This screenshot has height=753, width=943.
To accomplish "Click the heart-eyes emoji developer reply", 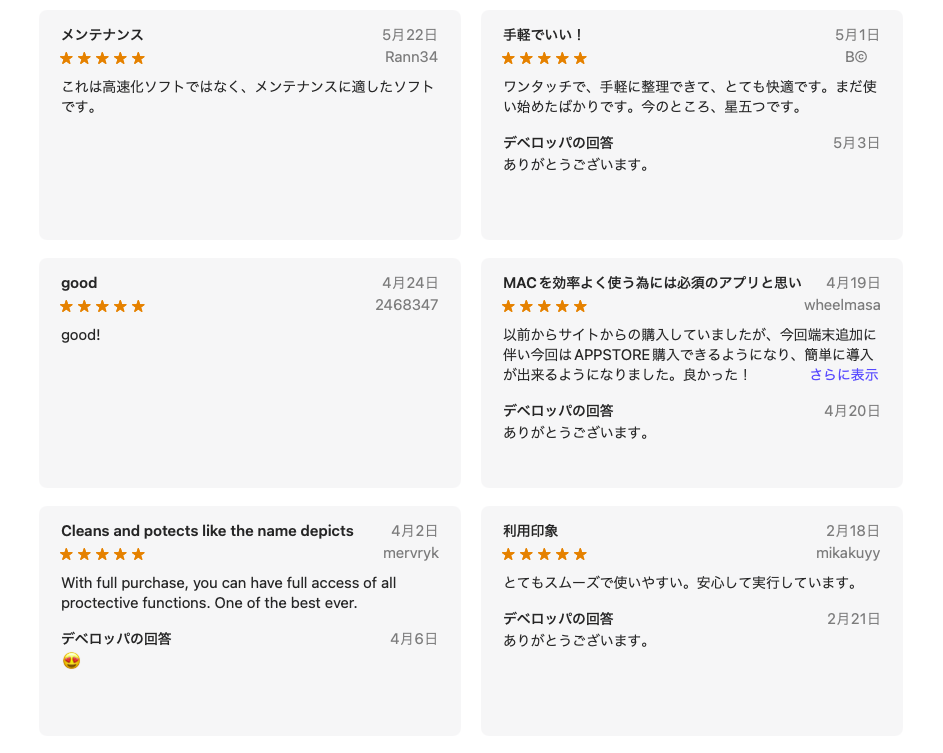I will [72, 660].
